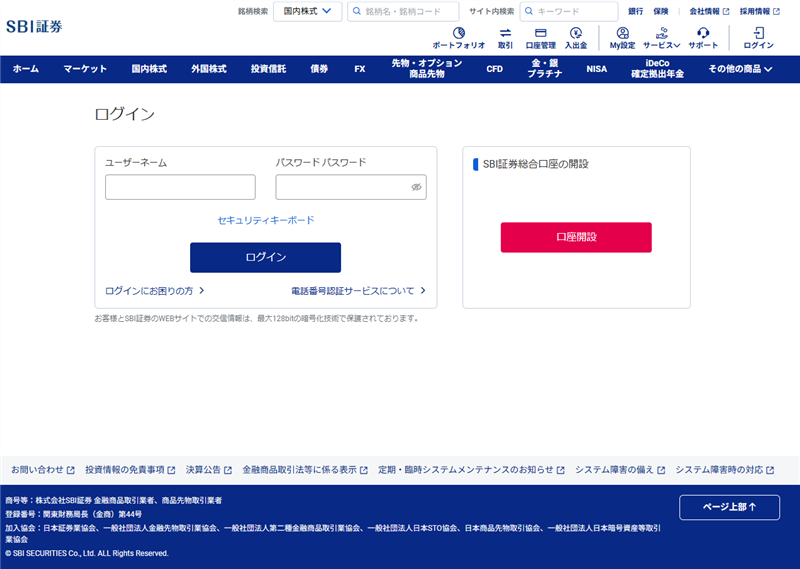Viewport: 800px width, 569px height.
Task: Click the サポート headset icon
Action: click(x=703, y=34)
